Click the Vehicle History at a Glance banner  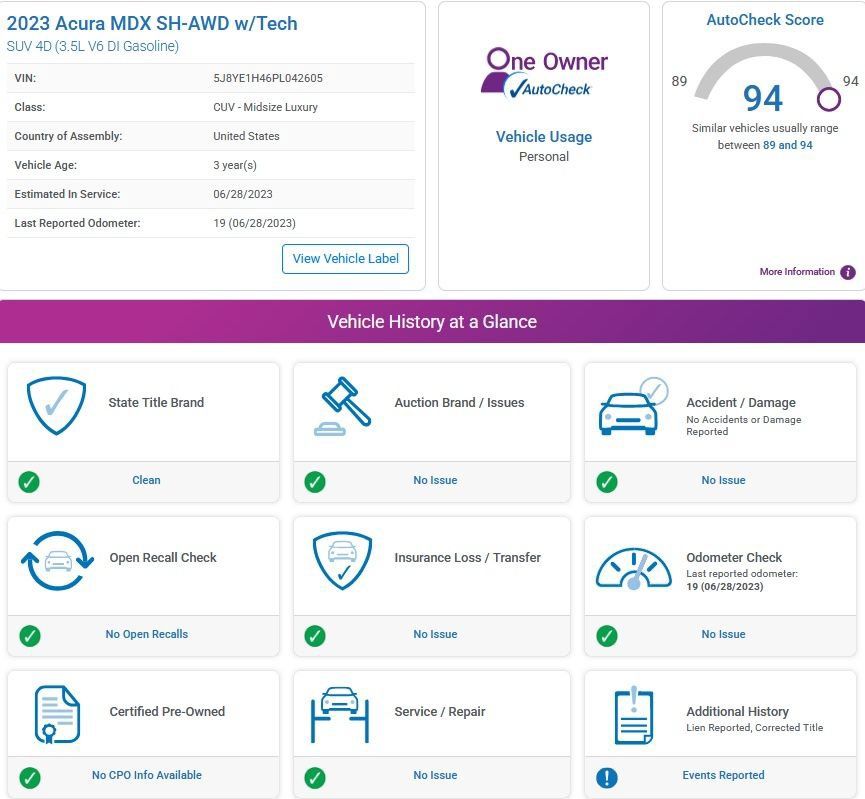click(432, 322)
